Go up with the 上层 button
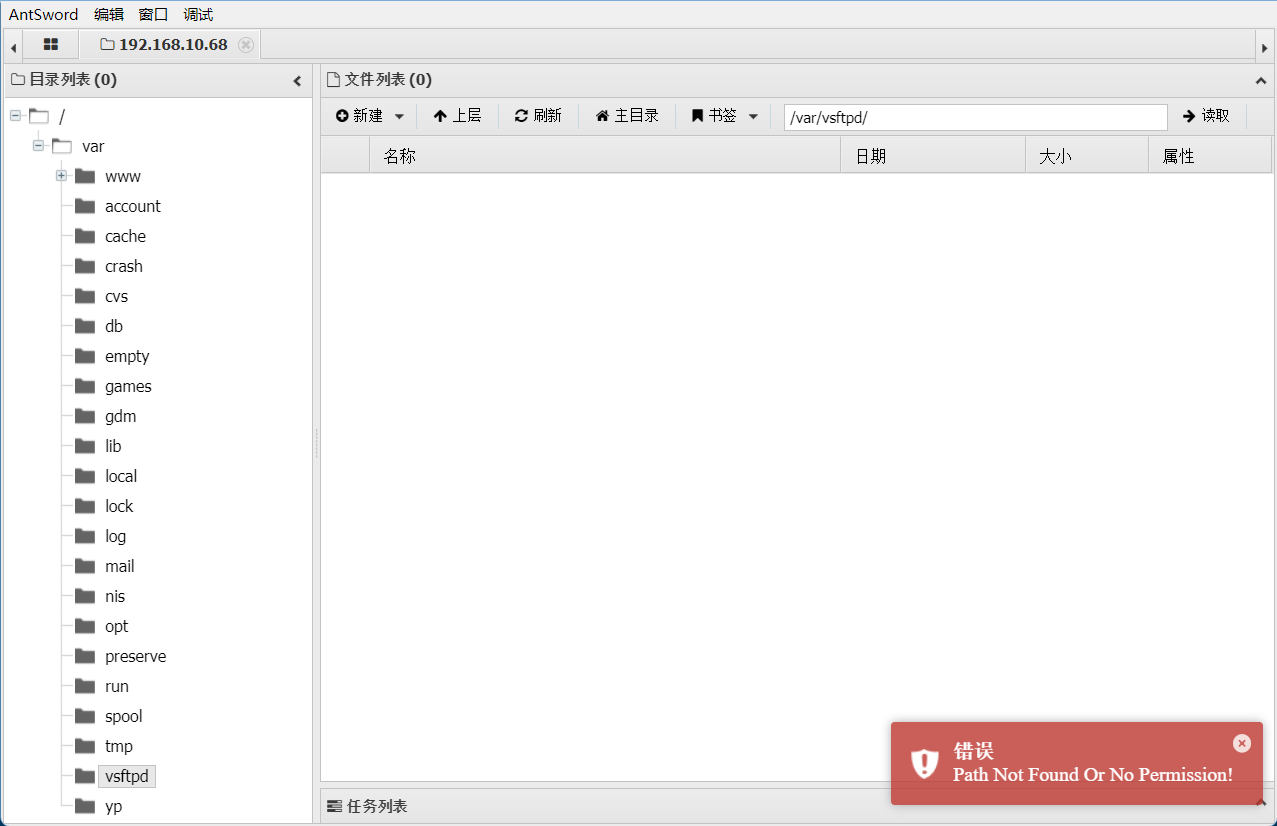This screenshot has width=1277, height=826. (457, 116)
